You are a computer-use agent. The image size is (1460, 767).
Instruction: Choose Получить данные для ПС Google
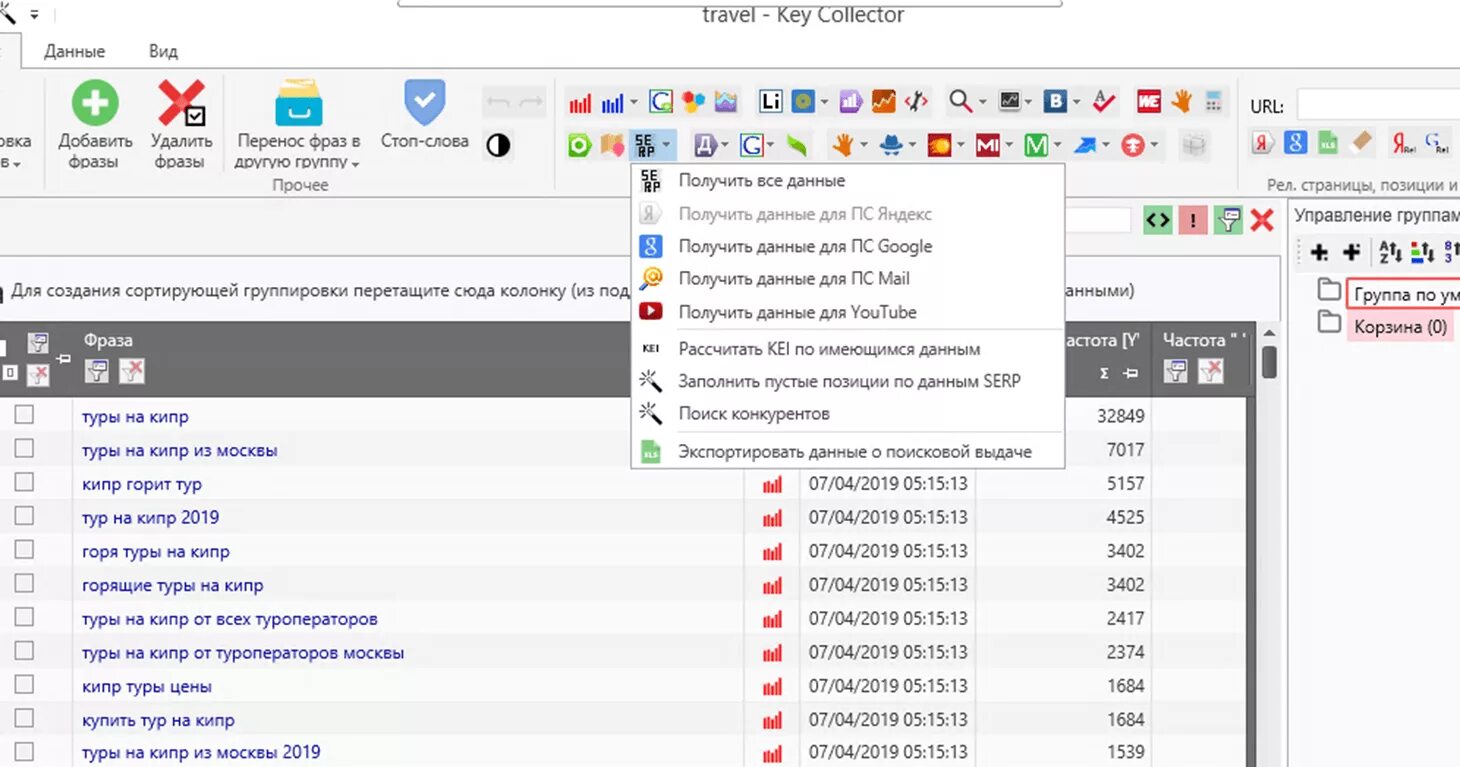[x=805, y=246]
